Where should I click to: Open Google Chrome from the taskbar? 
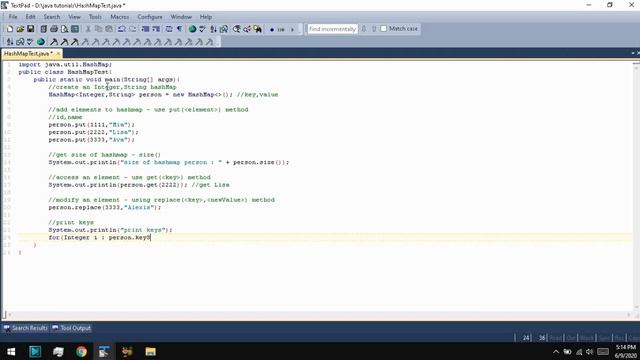coord(81,351)
